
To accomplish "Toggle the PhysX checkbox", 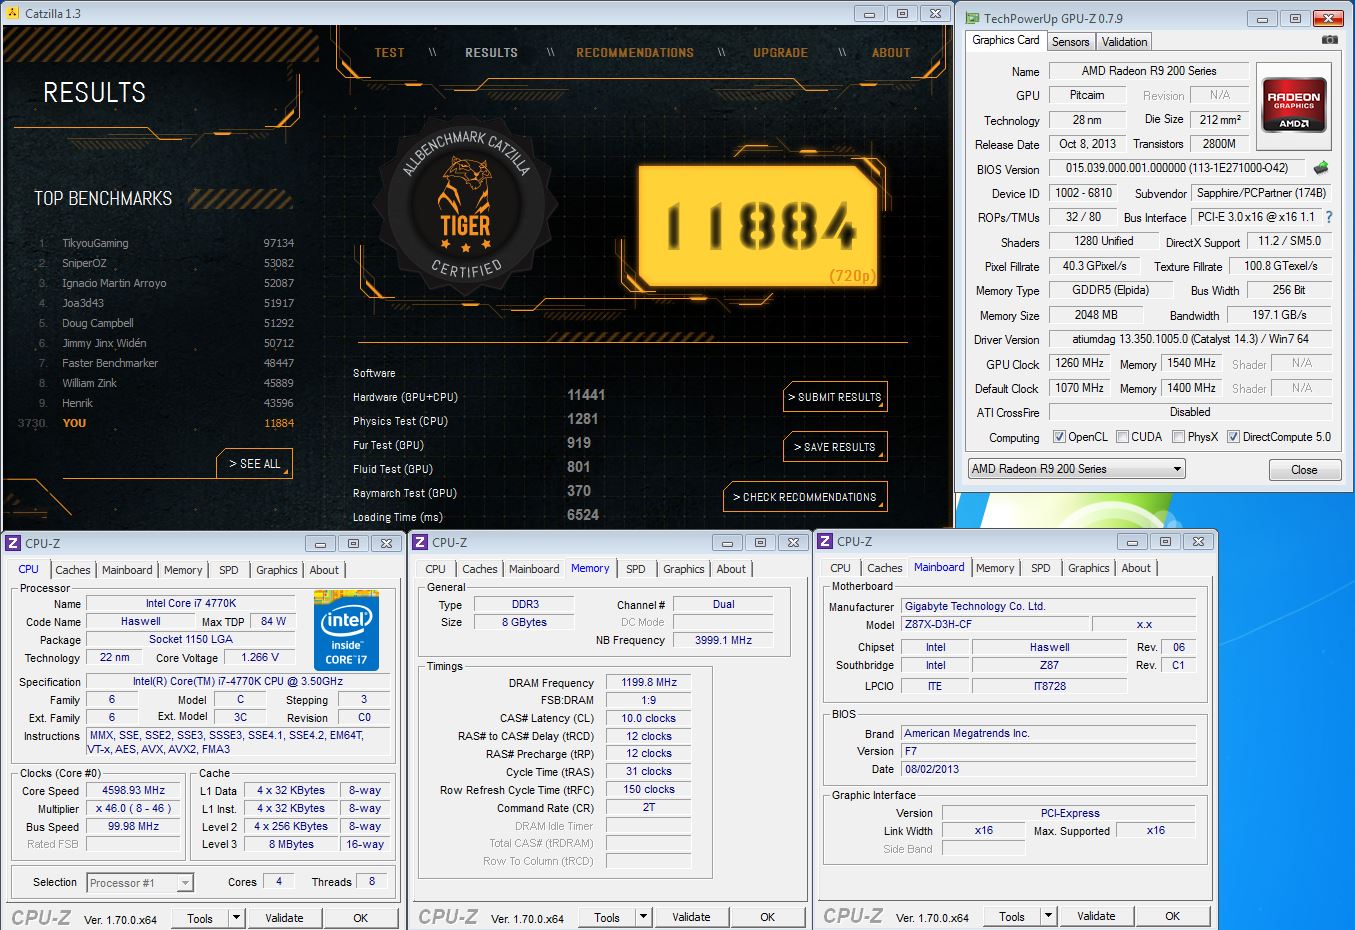I will (1178, 437).
